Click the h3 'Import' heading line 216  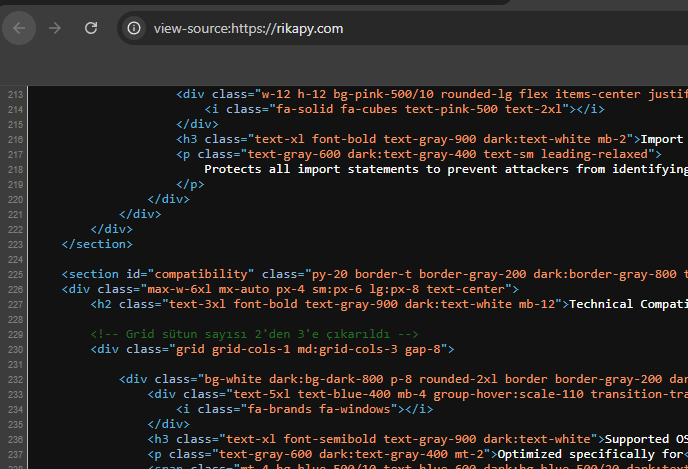tap(432, 140)
